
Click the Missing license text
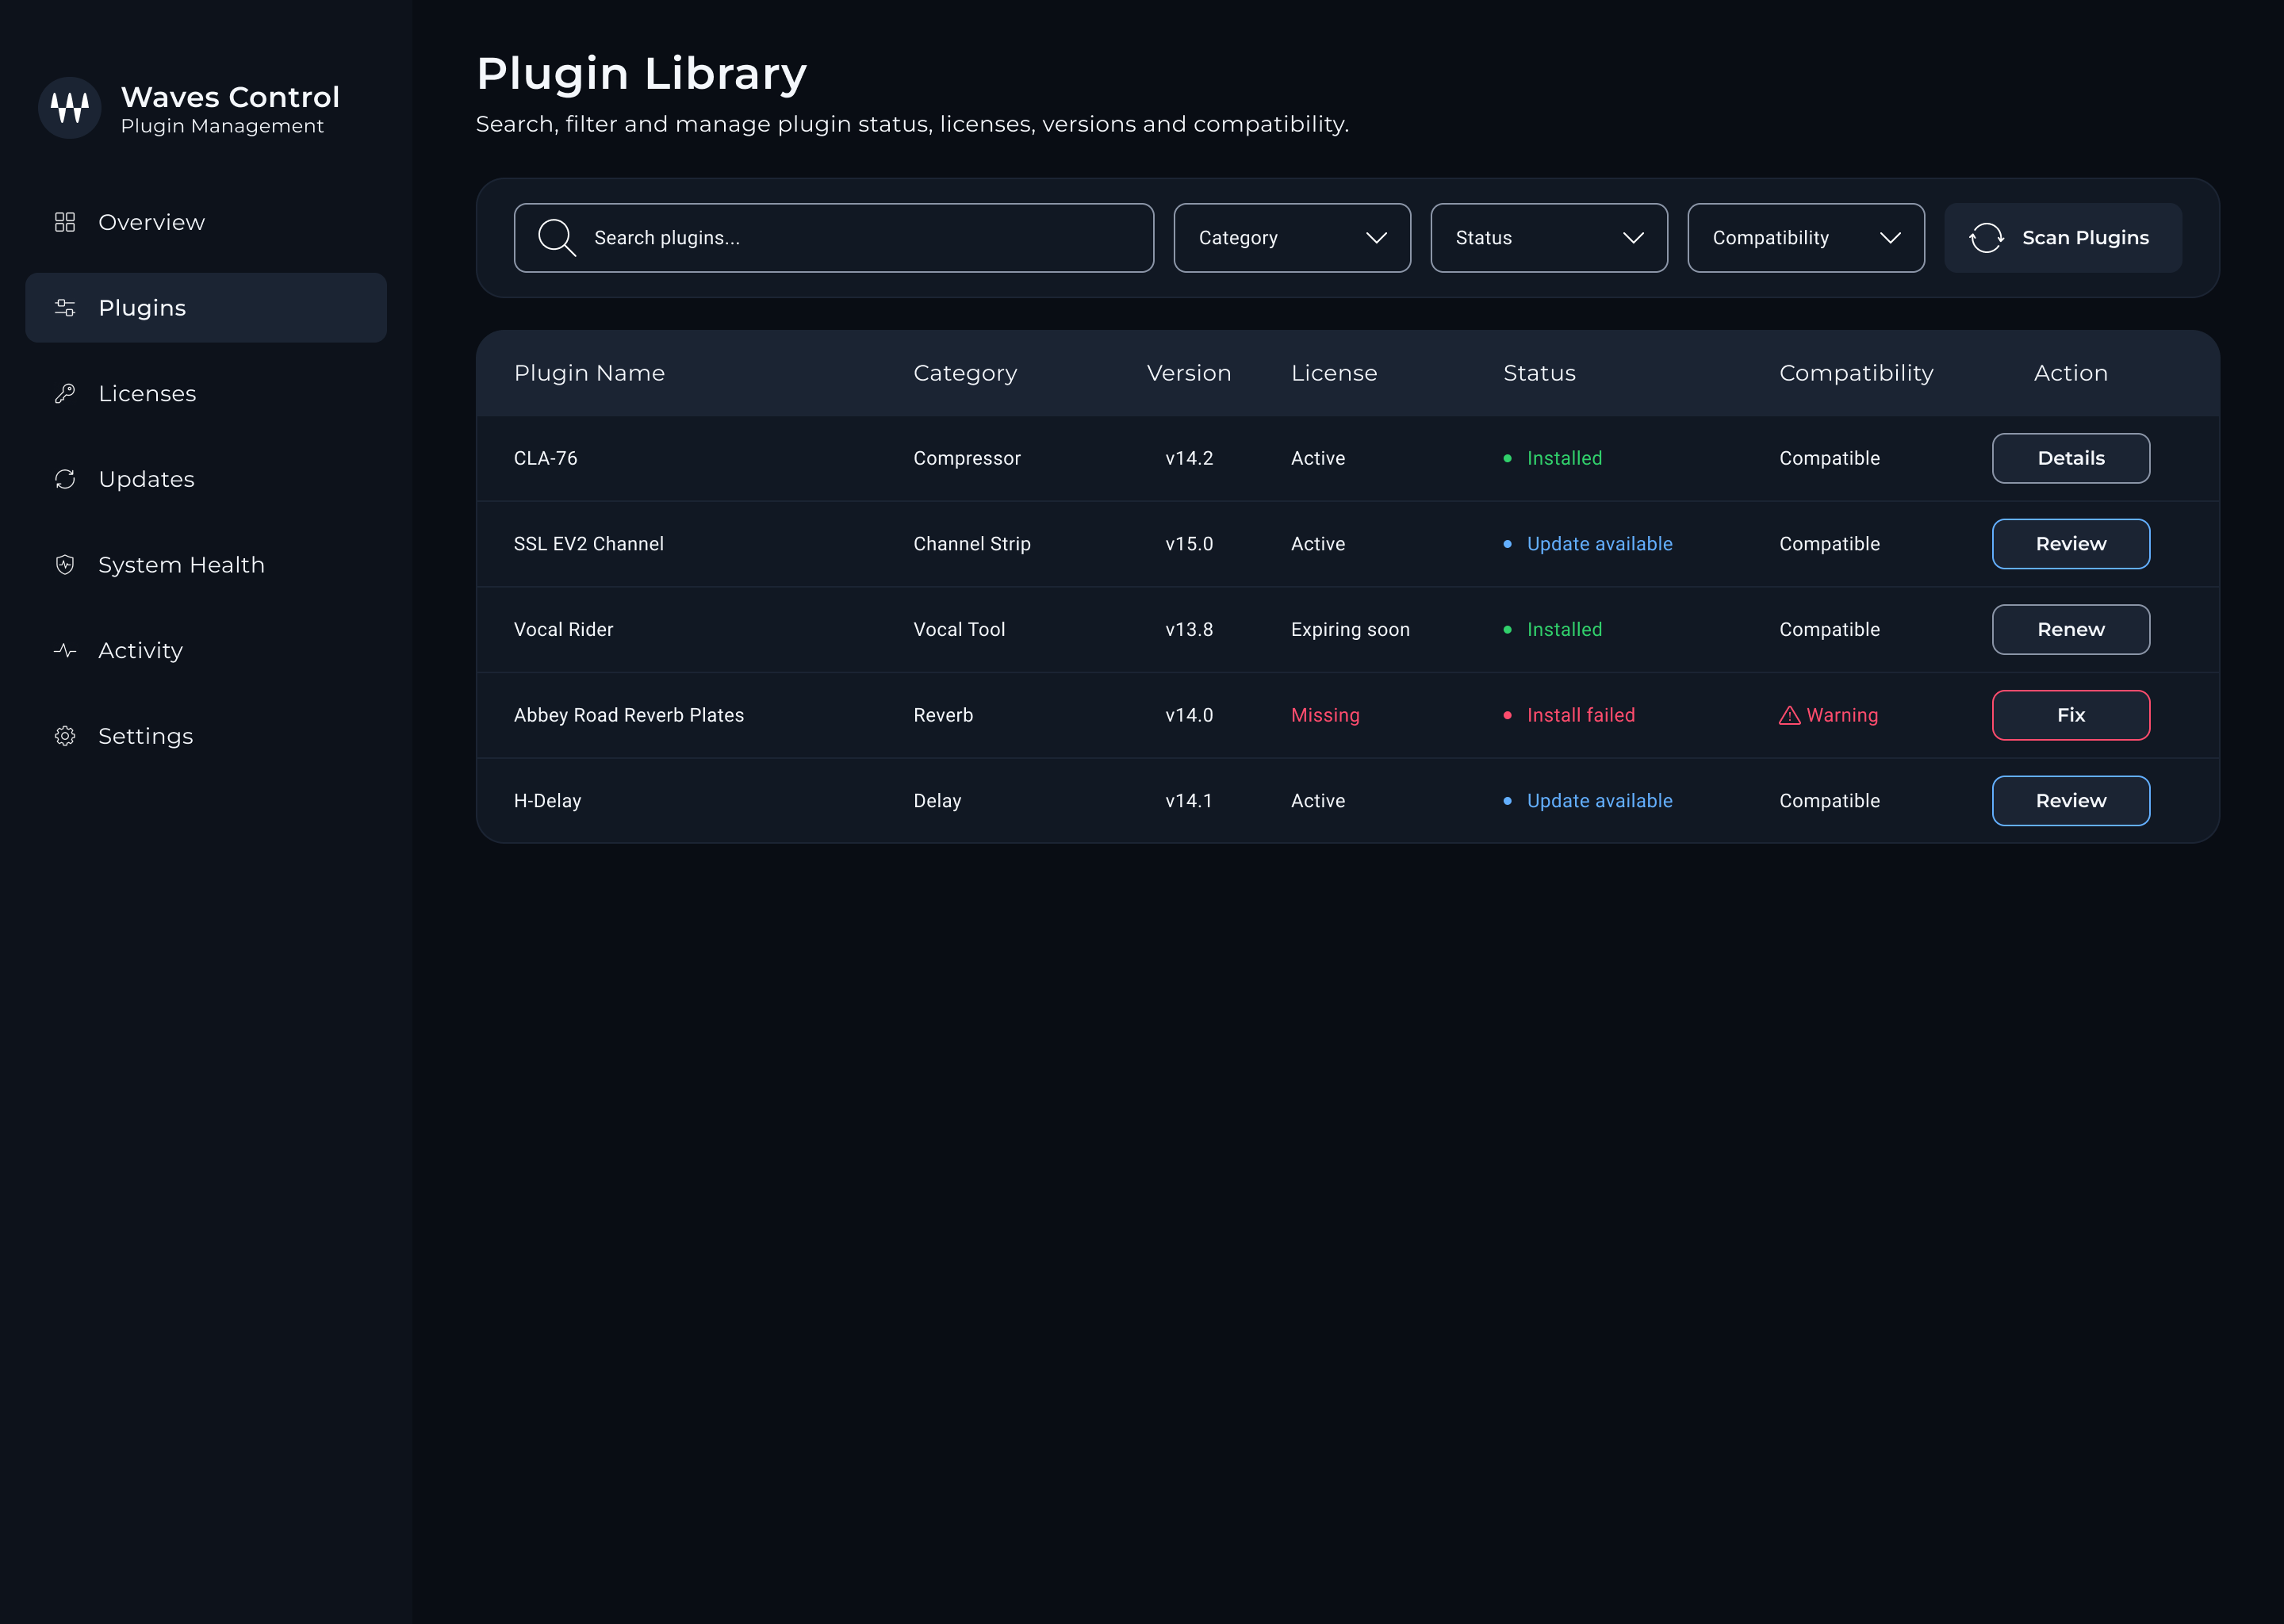coord(1325,715)
